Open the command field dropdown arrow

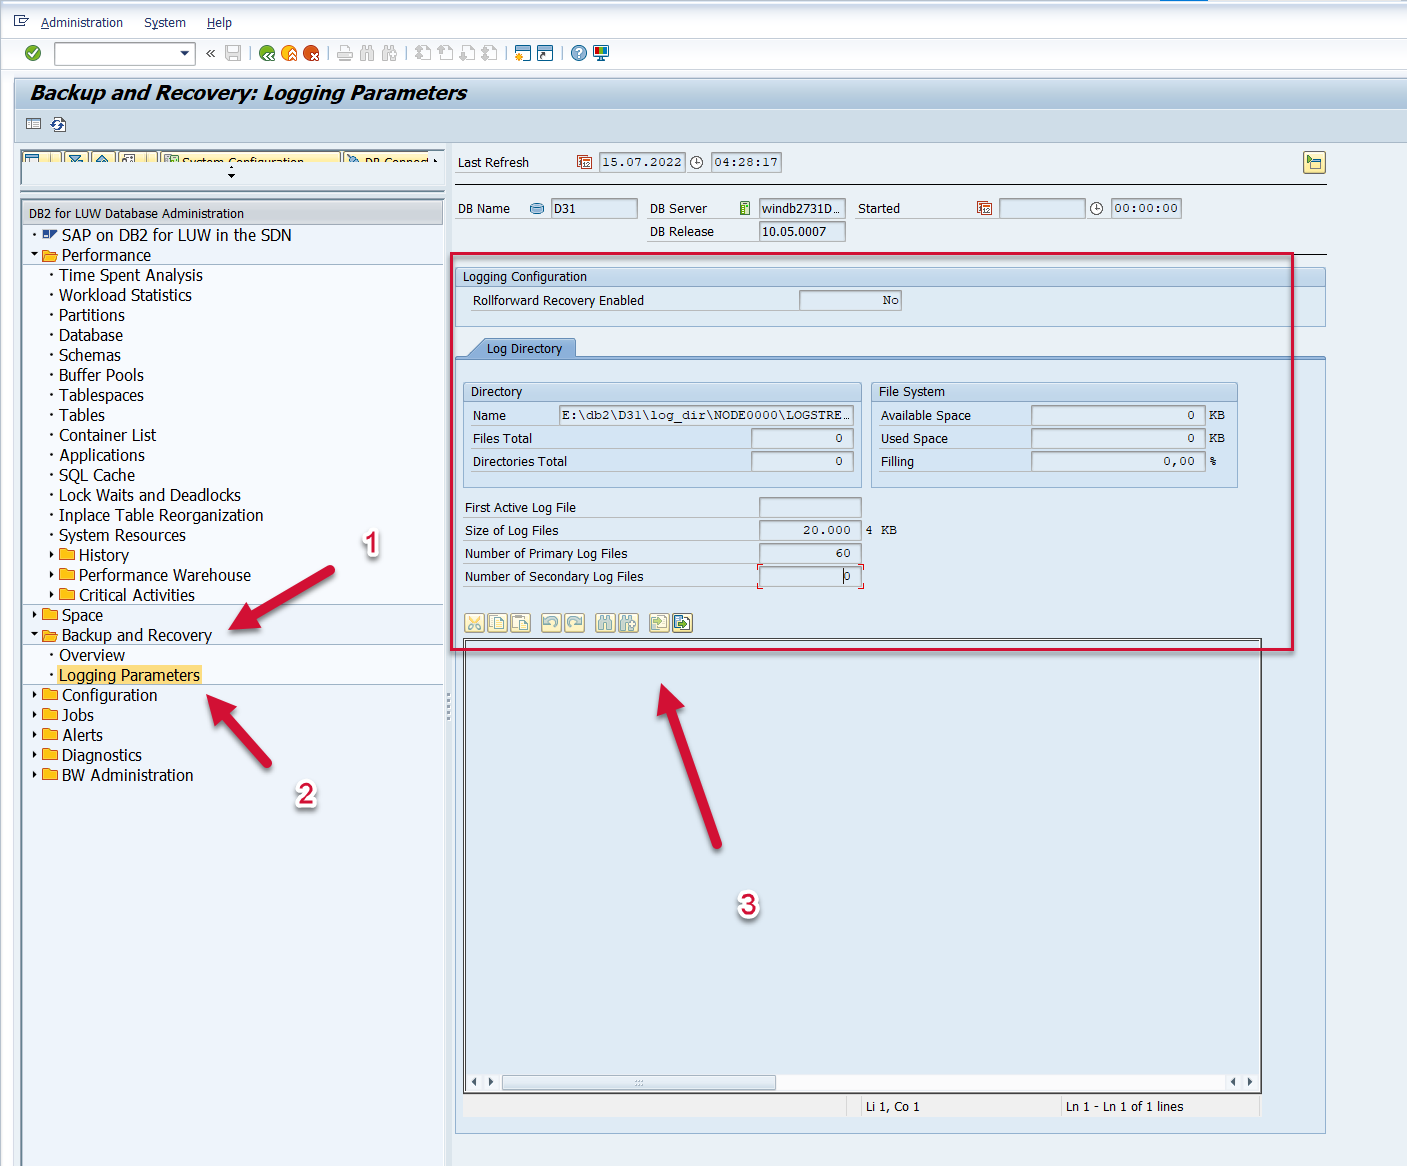(185, 53)
